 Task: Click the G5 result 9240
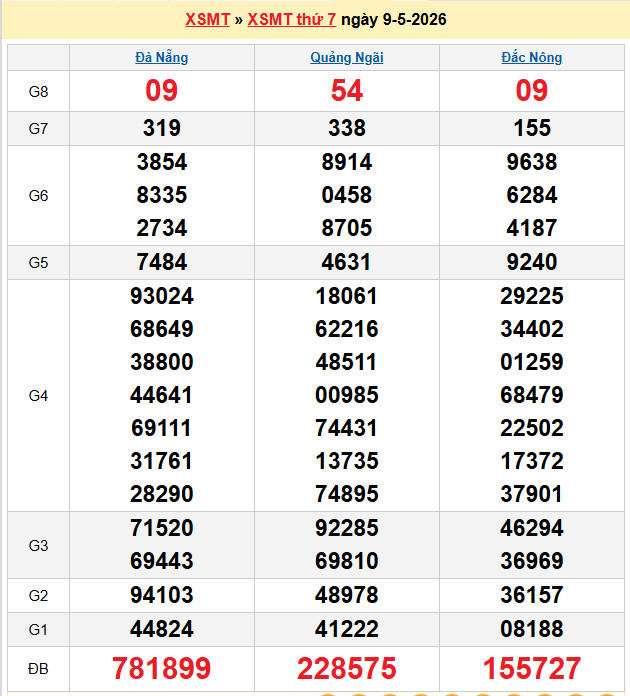click(x=532, y=262)
